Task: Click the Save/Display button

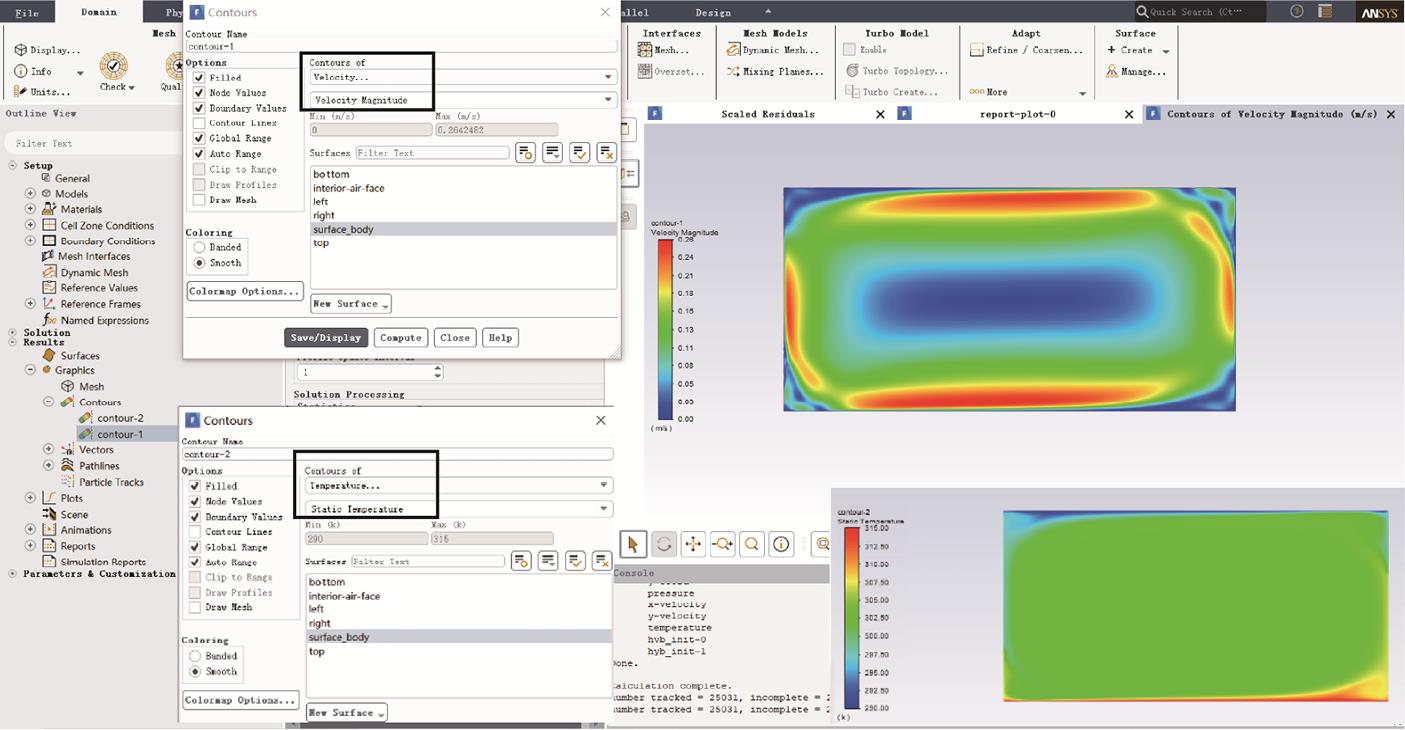Action: point(326,338)
